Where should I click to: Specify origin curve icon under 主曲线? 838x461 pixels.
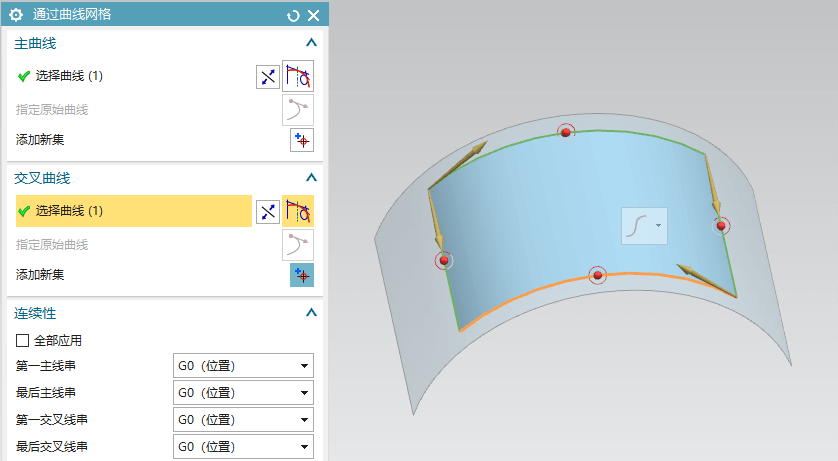pos(298,110)
